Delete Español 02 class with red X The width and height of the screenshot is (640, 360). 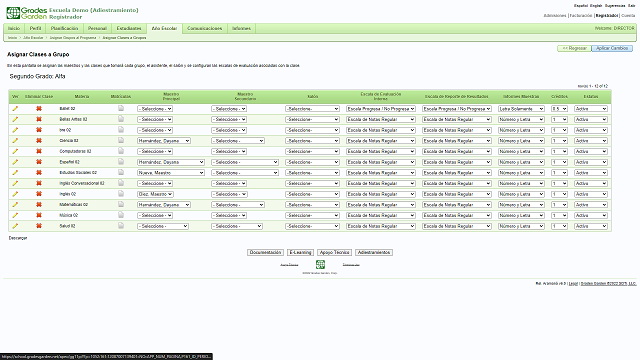point(39,162)
